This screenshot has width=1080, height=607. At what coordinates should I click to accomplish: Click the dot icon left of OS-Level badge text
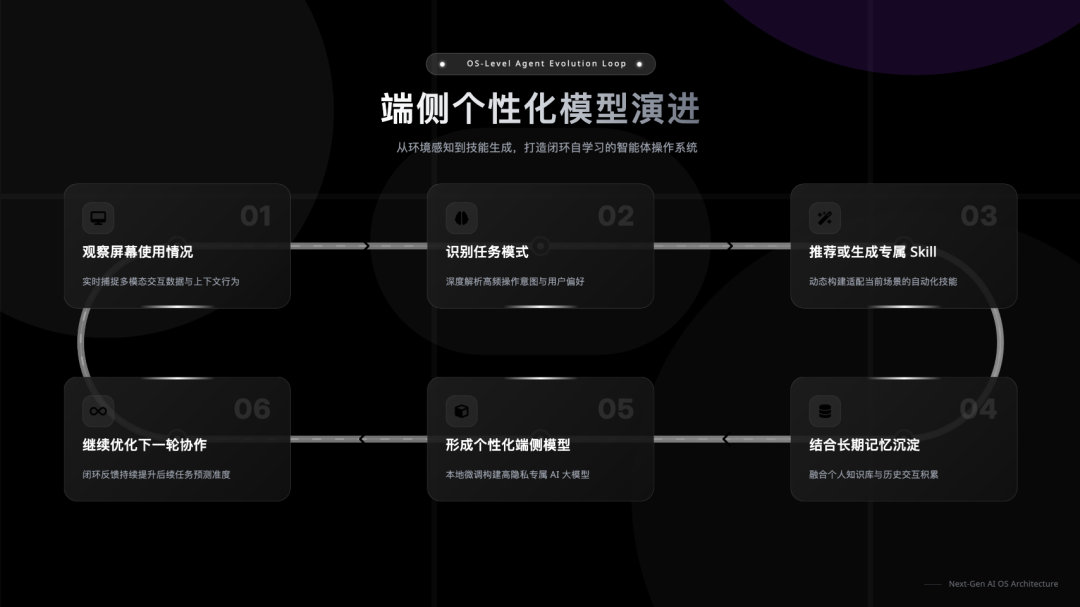click(440, 63)
